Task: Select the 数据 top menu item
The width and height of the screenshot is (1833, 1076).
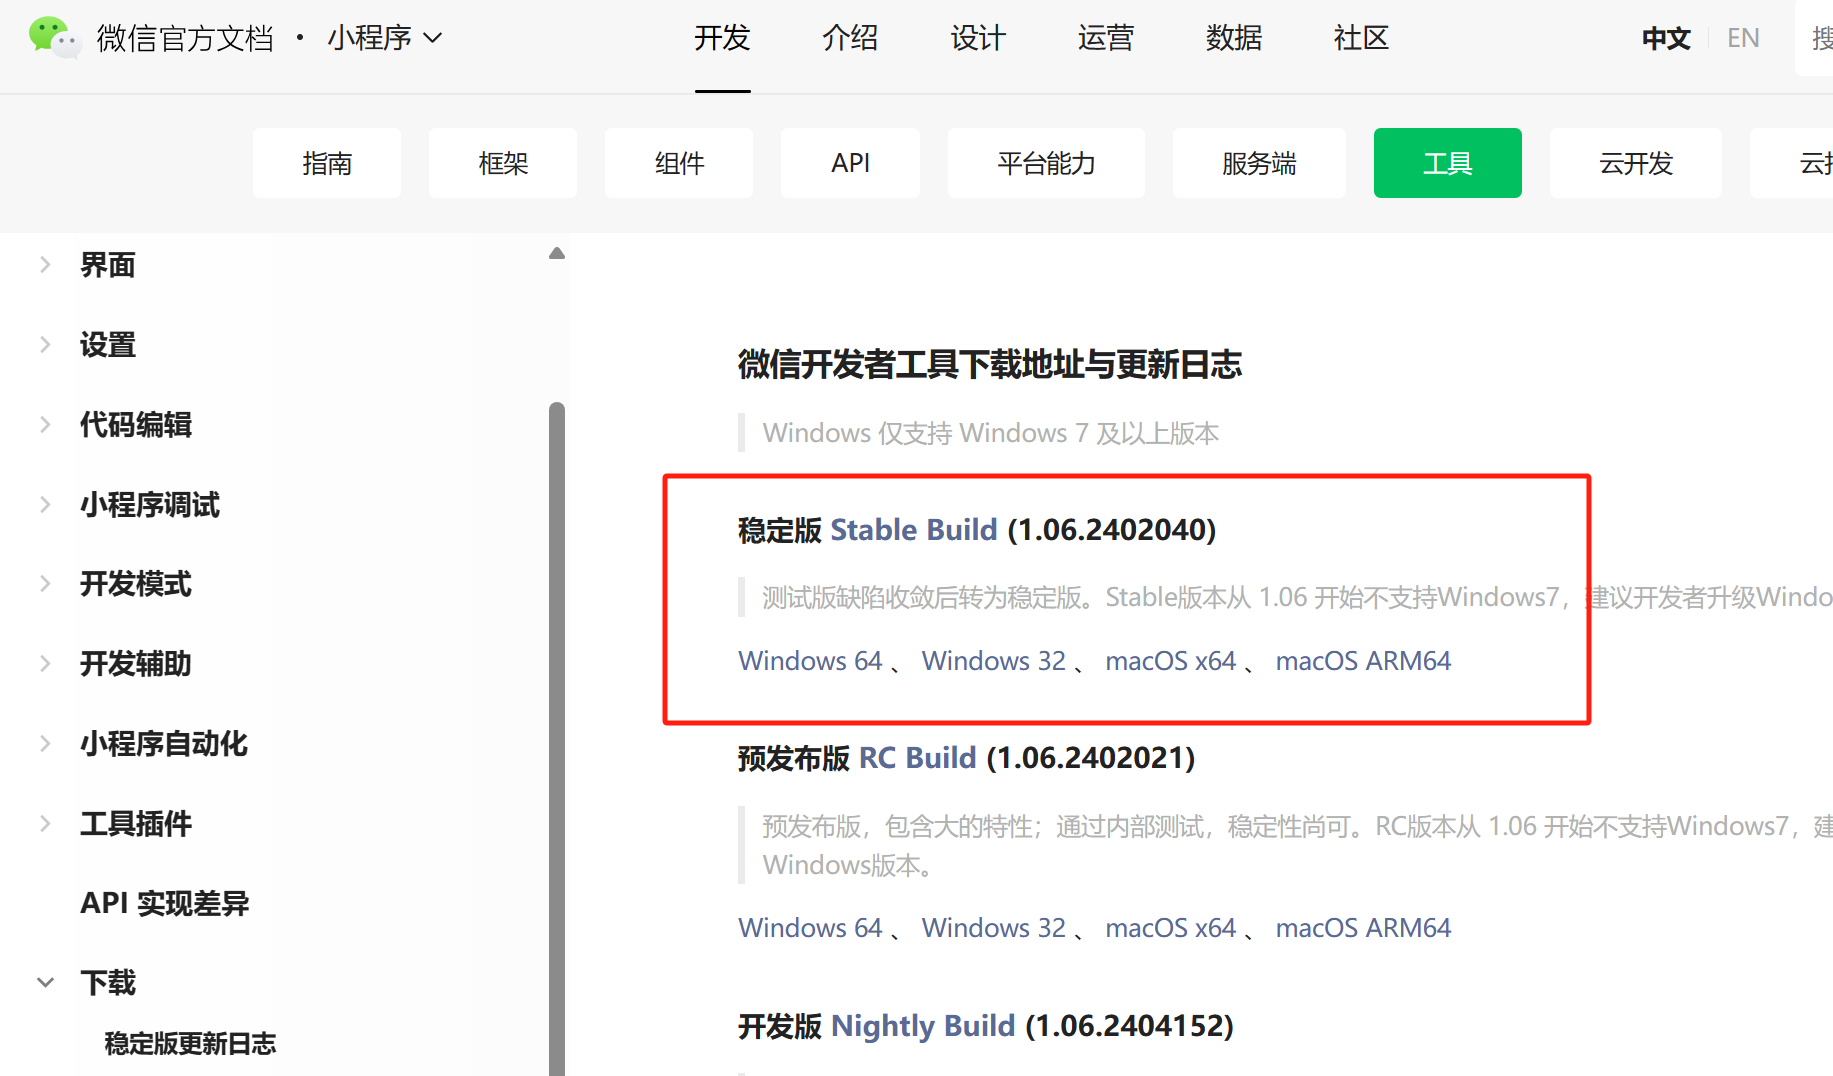Action: coord(1234,38)
